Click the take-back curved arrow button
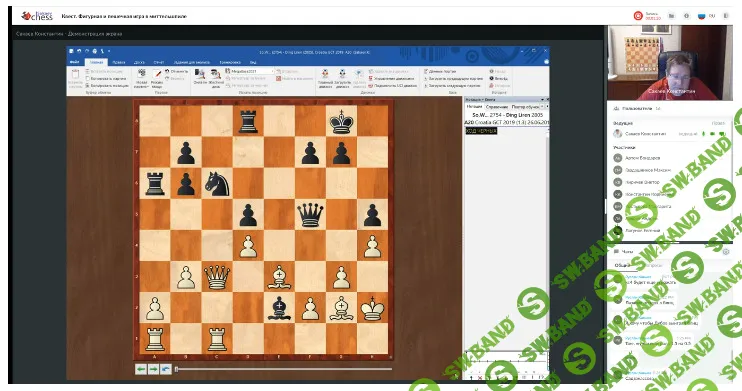The image size is (742, 391). pos(166,369)
